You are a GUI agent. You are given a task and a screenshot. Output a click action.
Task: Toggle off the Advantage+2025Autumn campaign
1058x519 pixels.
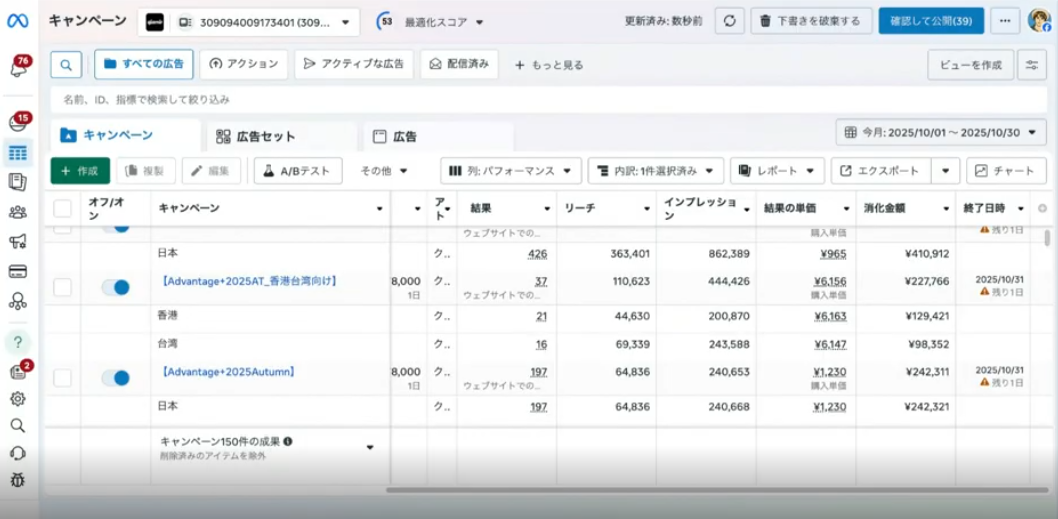pos(116,378)
